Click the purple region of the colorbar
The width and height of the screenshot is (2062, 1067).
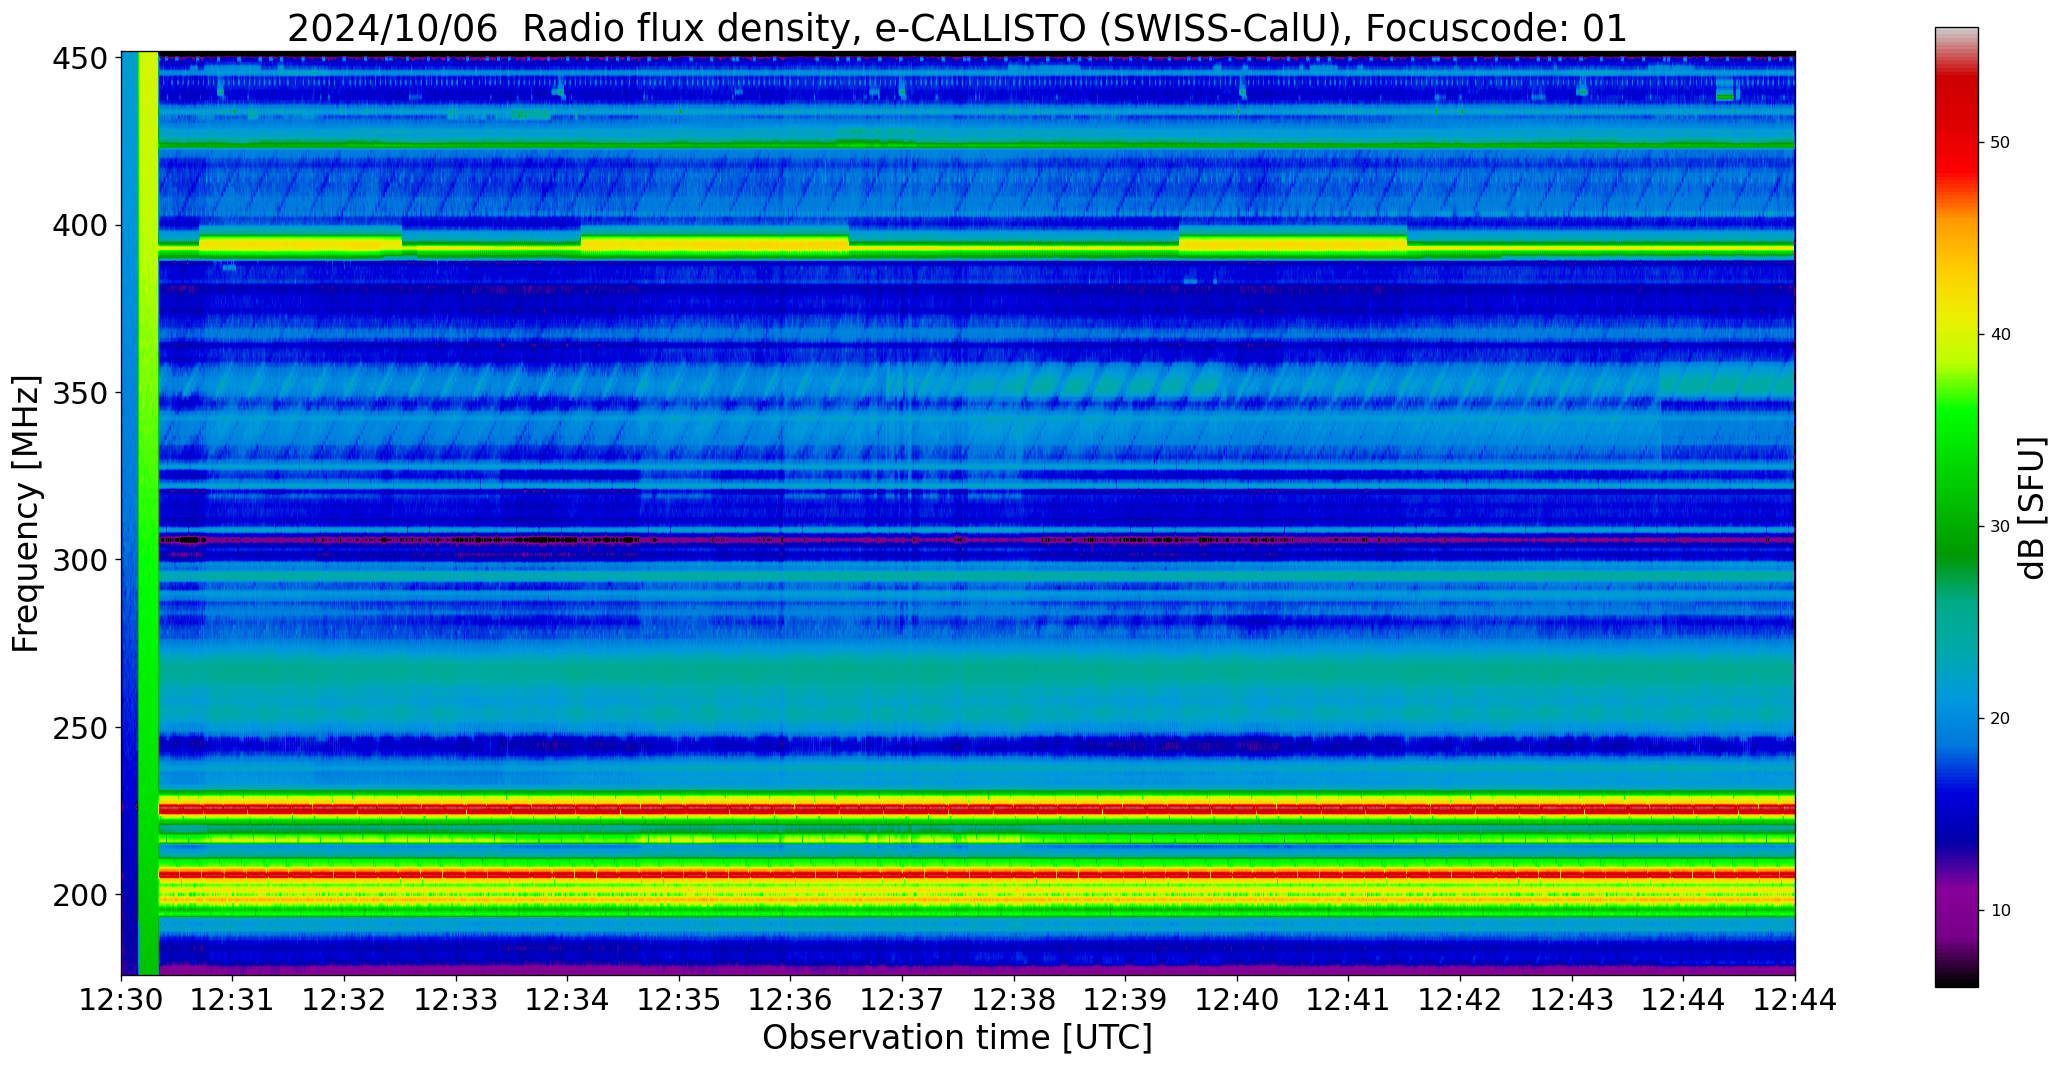tap(1956, 905)
